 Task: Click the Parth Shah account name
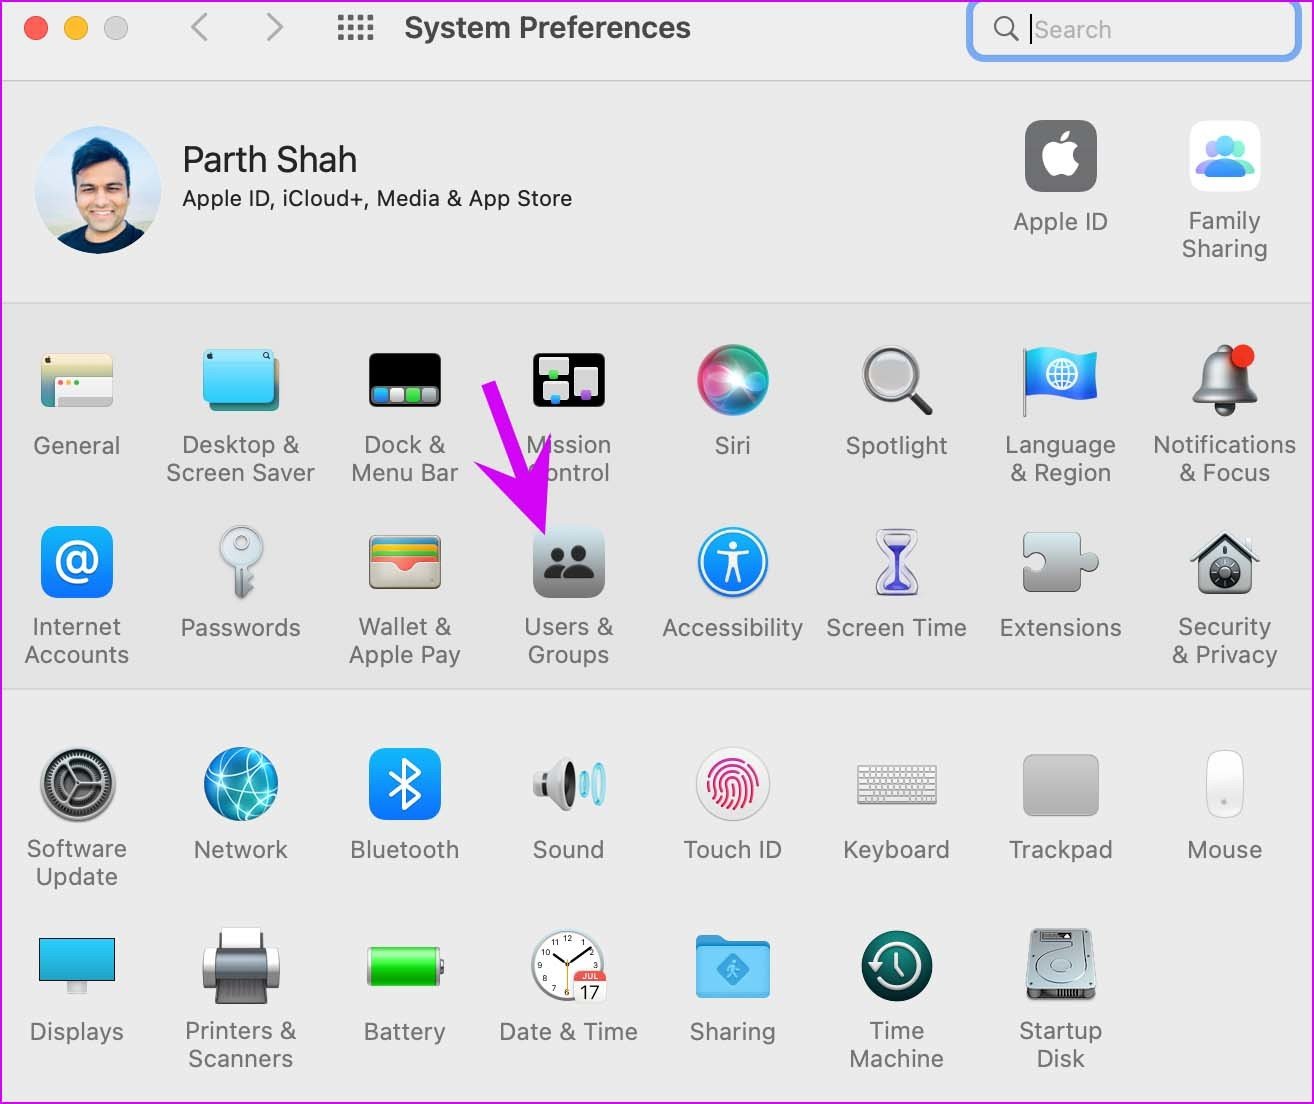point(269,159)
